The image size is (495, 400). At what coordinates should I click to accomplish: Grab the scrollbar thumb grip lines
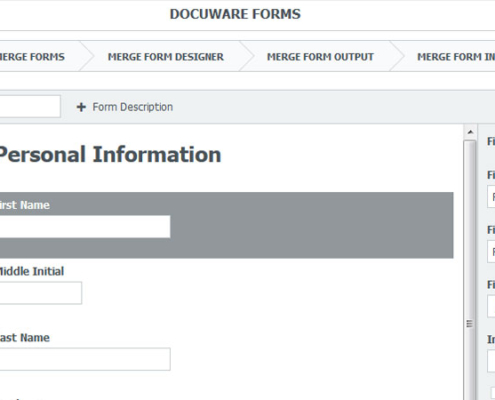click(x=469, y=324)
